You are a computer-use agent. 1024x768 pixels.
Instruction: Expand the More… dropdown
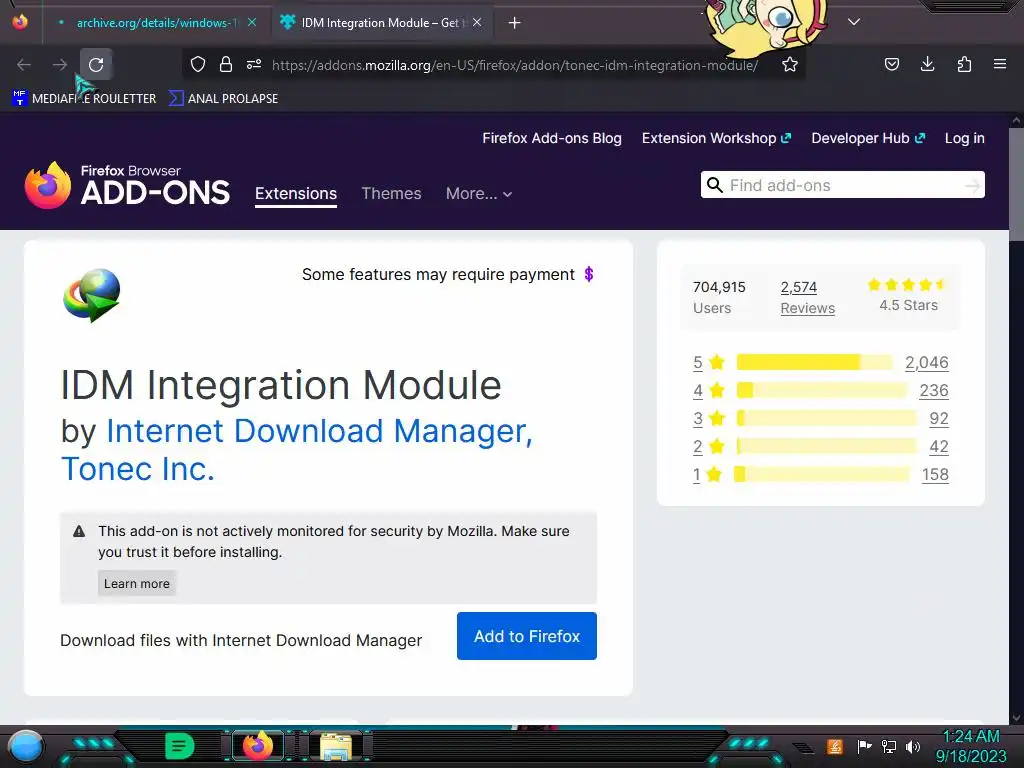(479, 194)
